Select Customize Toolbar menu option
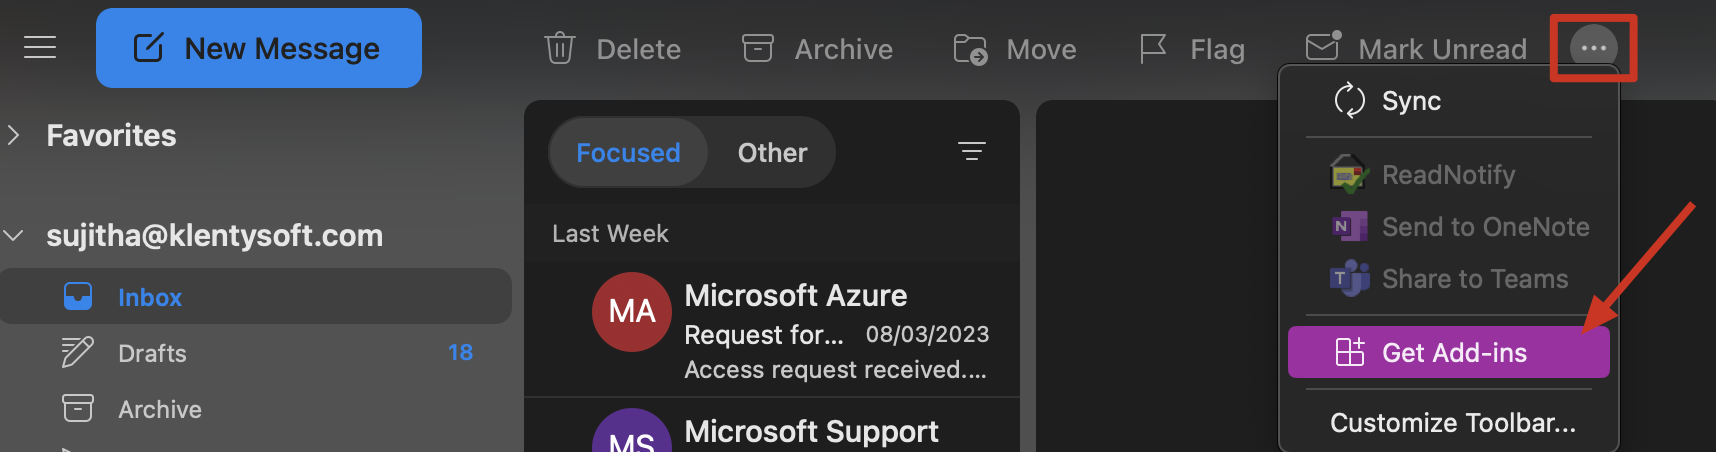 [1452, 423]
